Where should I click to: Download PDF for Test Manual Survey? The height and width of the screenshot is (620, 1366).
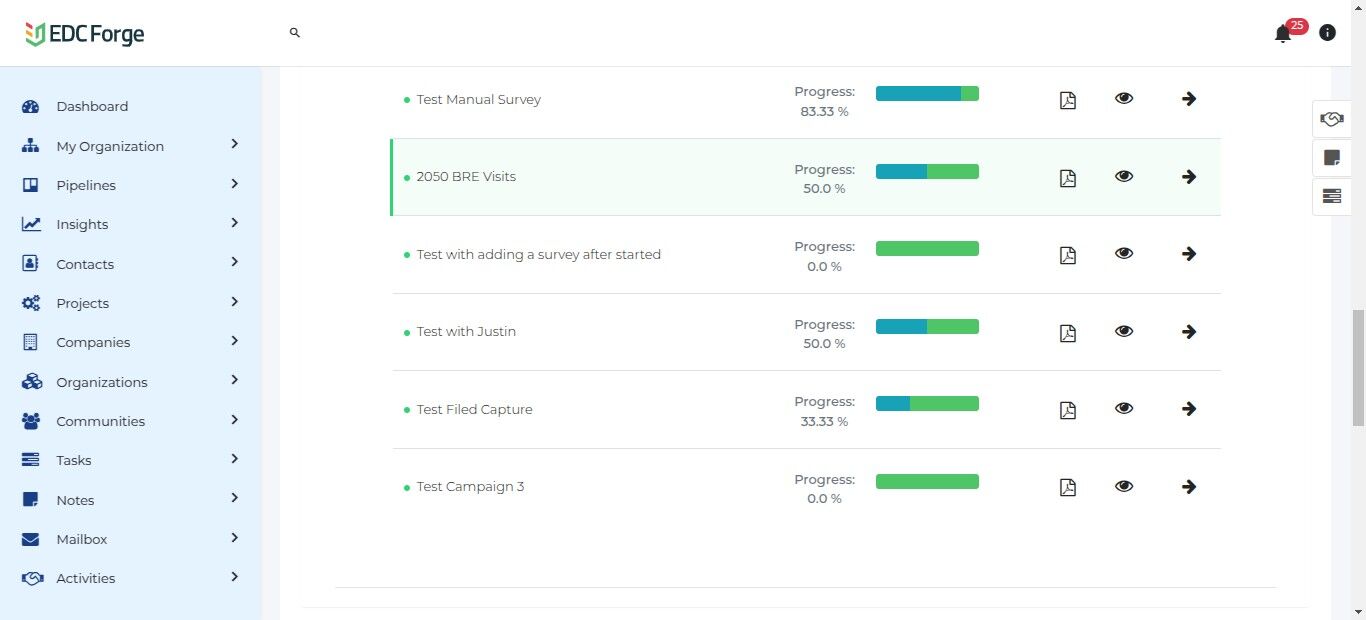[1068, 100]
